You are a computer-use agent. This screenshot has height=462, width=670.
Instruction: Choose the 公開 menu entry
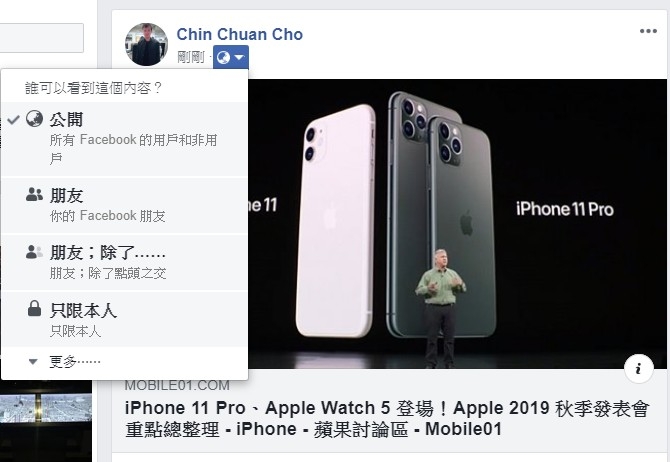(124, 139)
